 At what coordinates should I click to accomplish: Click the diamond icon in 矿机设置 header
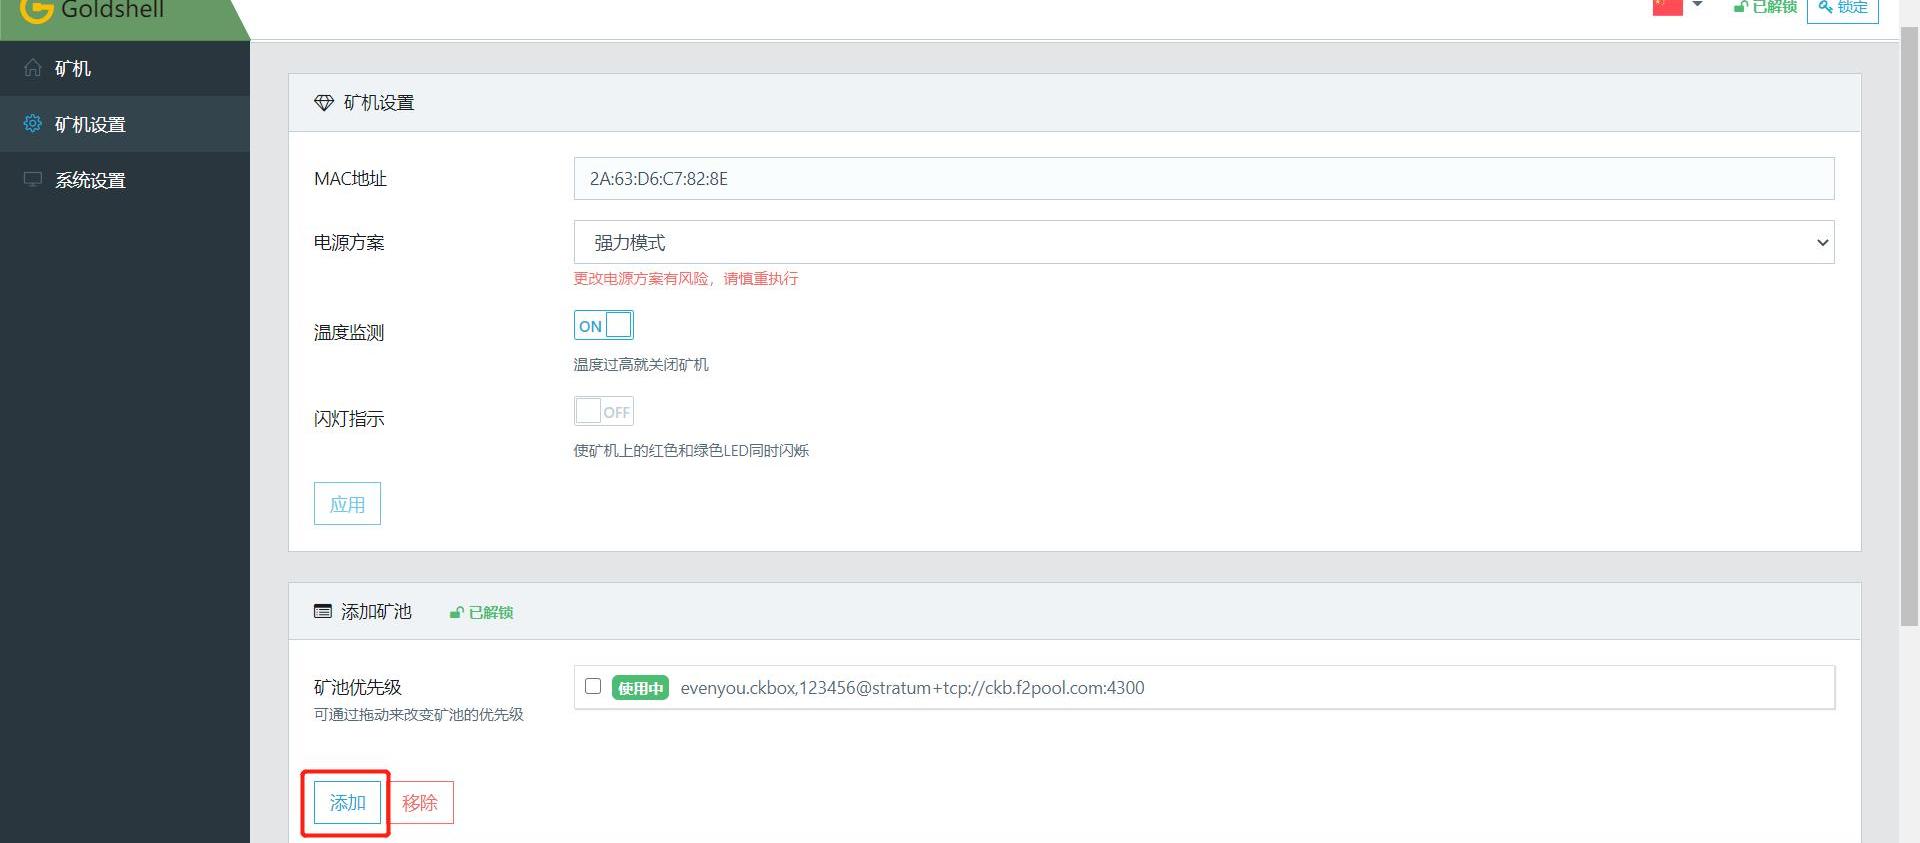coord(324,103)
